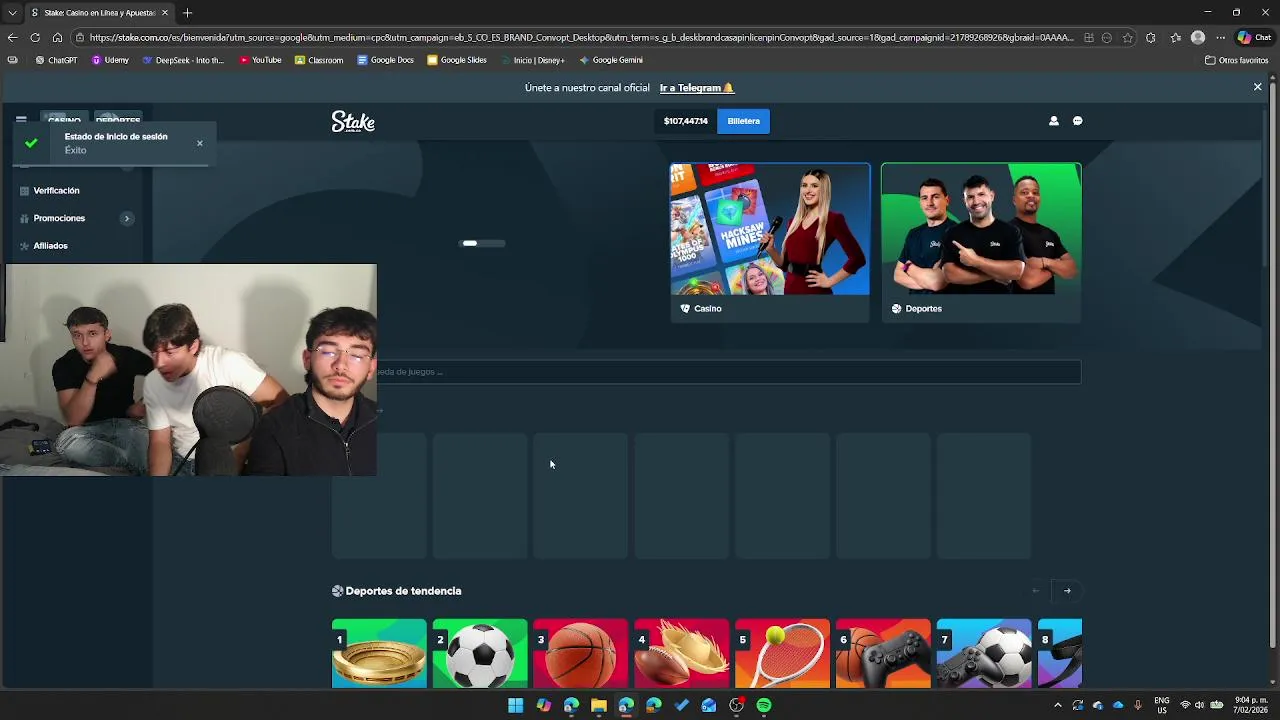Expand the Promociones submenu arrow
This screenshot has width=1280, height=720.
tap(127, 218)
